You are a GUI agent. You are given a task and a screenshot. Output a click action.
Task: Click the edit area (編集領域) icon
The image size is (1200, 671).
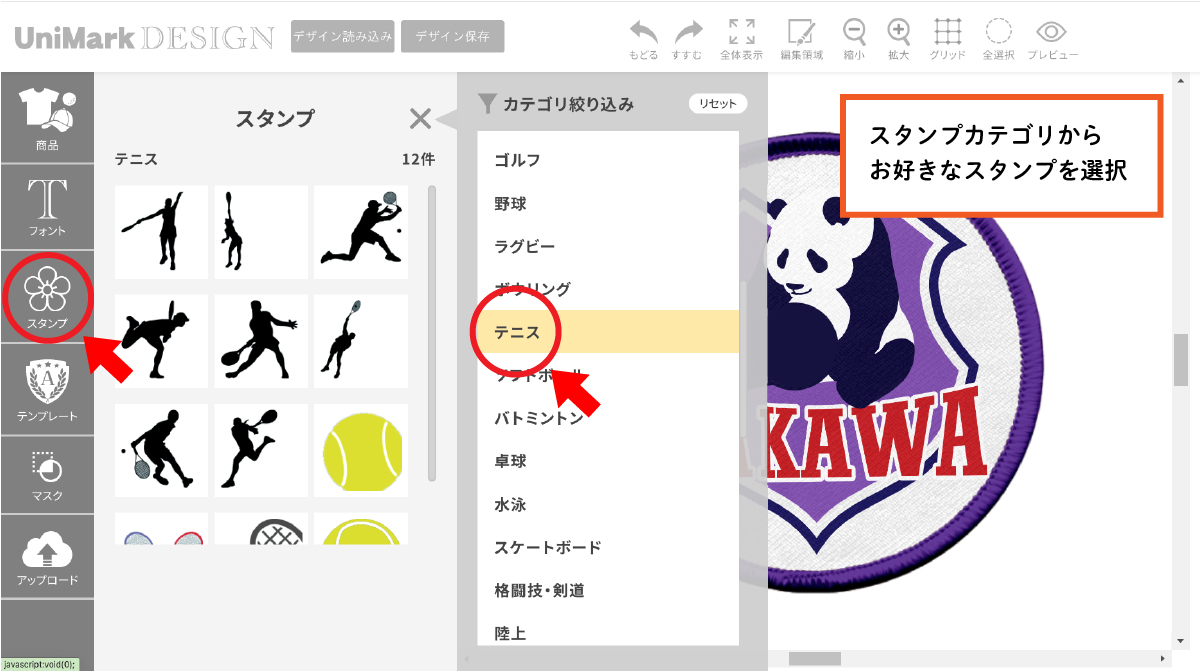click(x=800, y=32)
